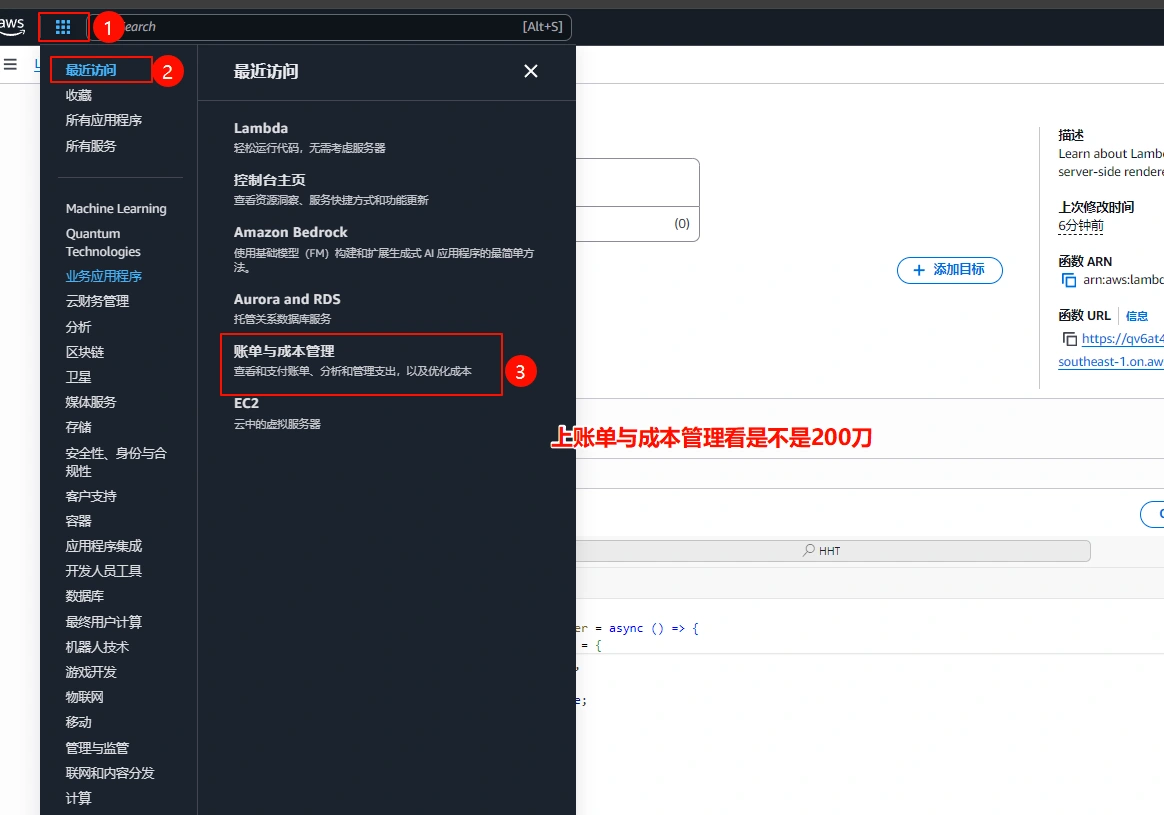Screen dimensions: 1164x815
Task: Click the HHT search bar in code editor
Action: tap(833, 551)
